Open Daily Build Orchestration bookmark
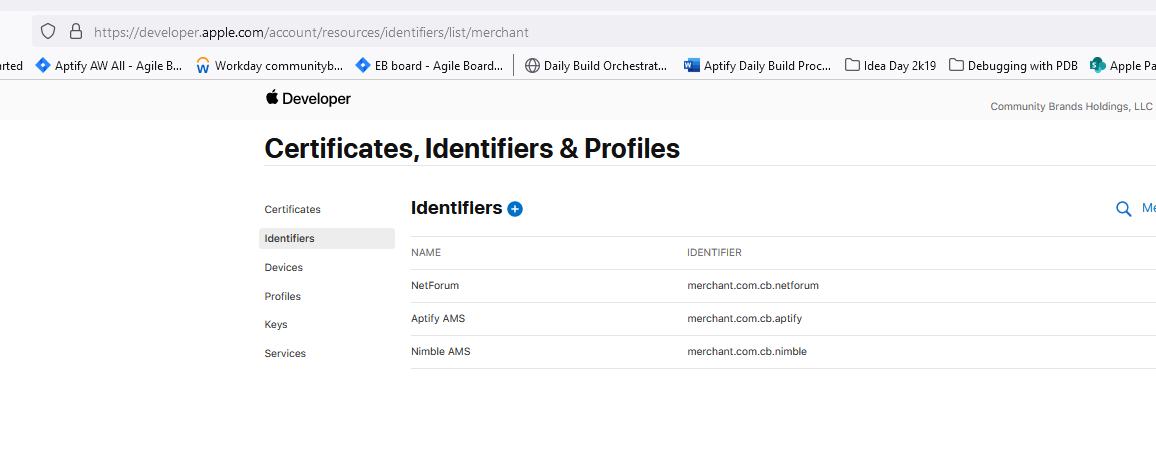1156x461 pixels. (596, 66)
